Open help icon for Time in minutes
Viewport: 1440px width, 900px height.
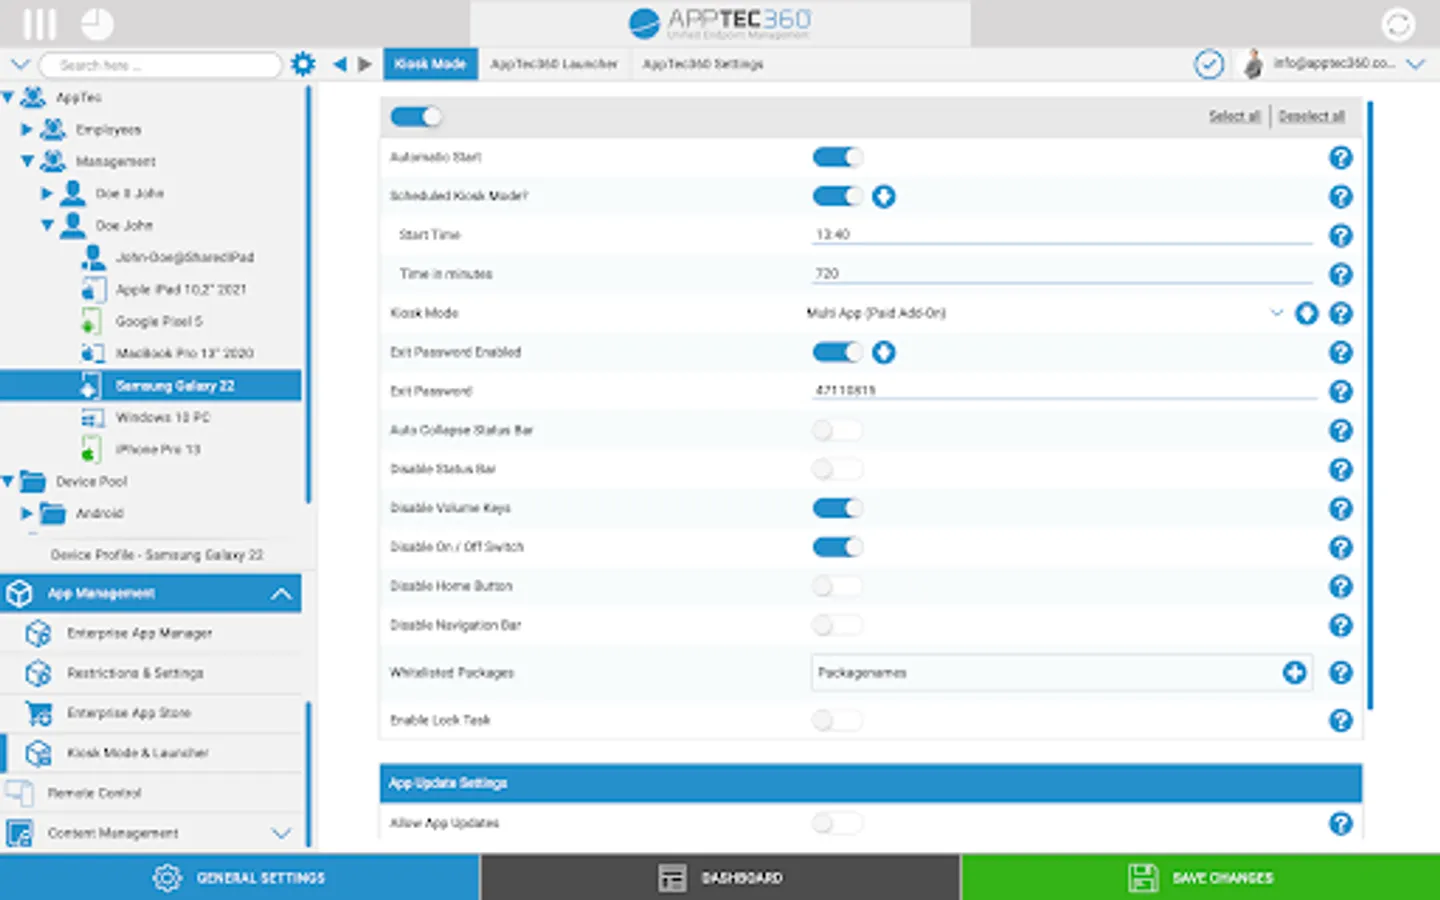tap(1341, 274)
